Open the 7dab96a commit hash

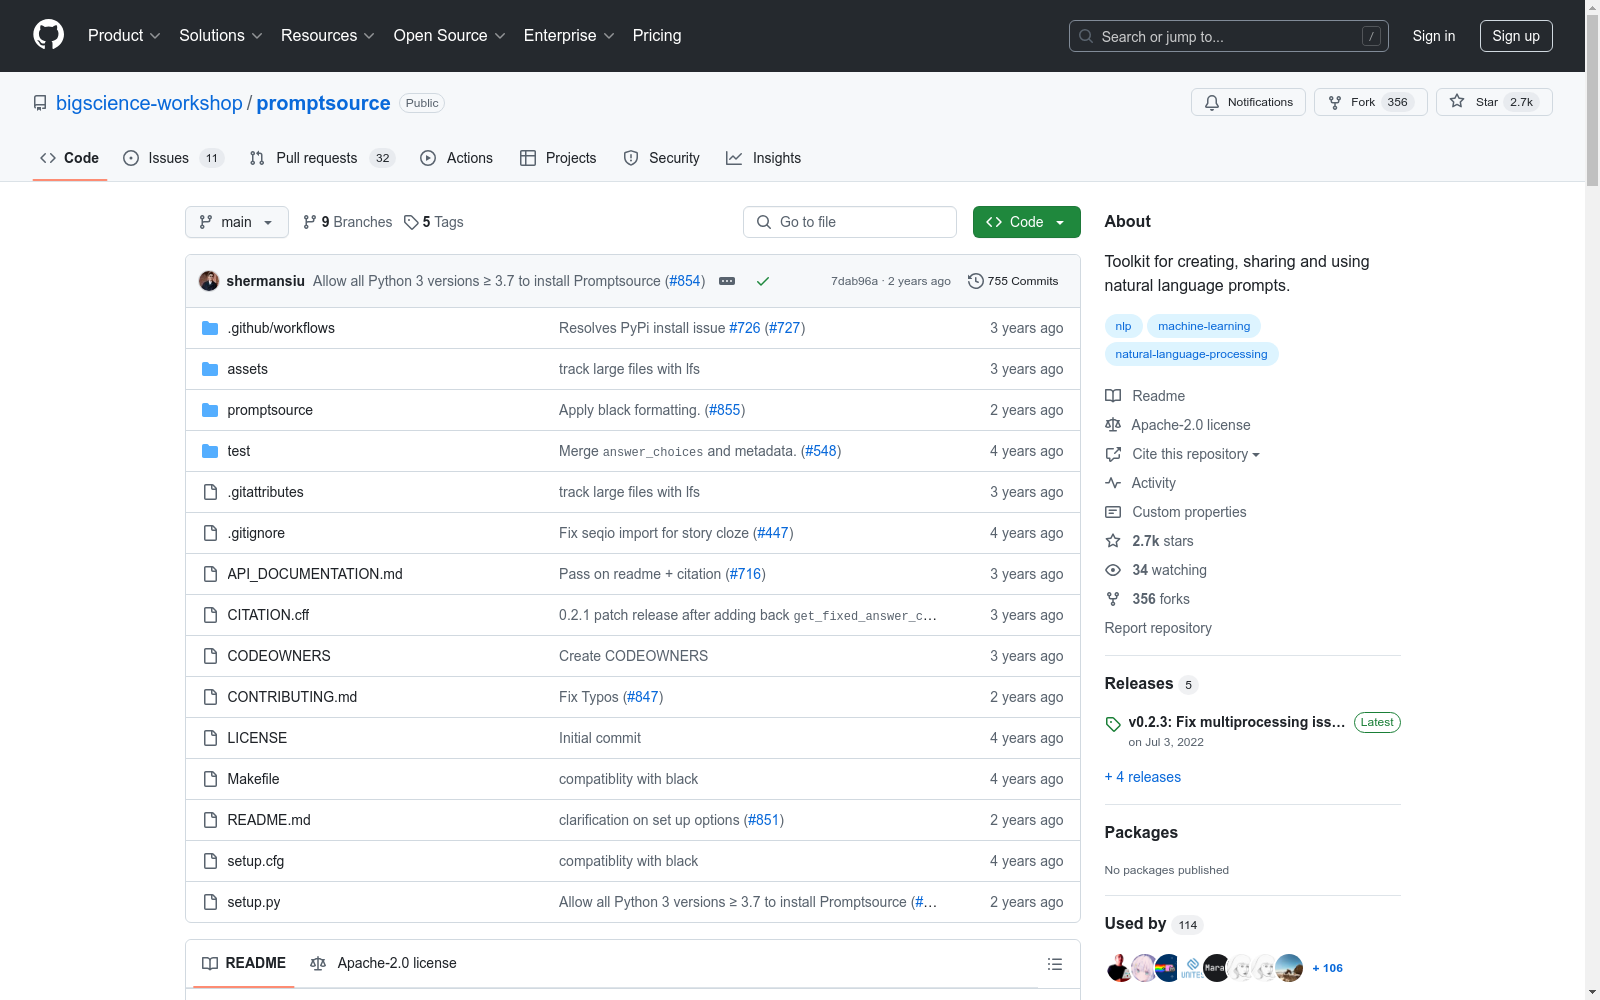point(854,281)
